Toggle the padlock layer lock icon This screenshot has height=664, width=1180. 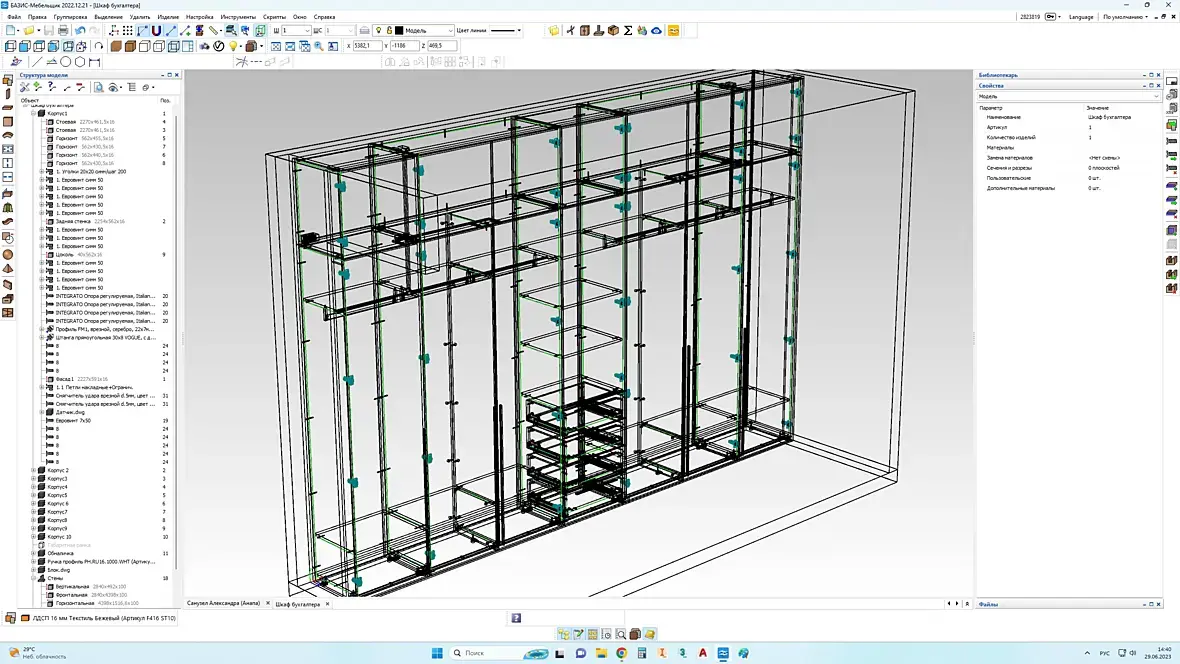(x=389, y=30)
